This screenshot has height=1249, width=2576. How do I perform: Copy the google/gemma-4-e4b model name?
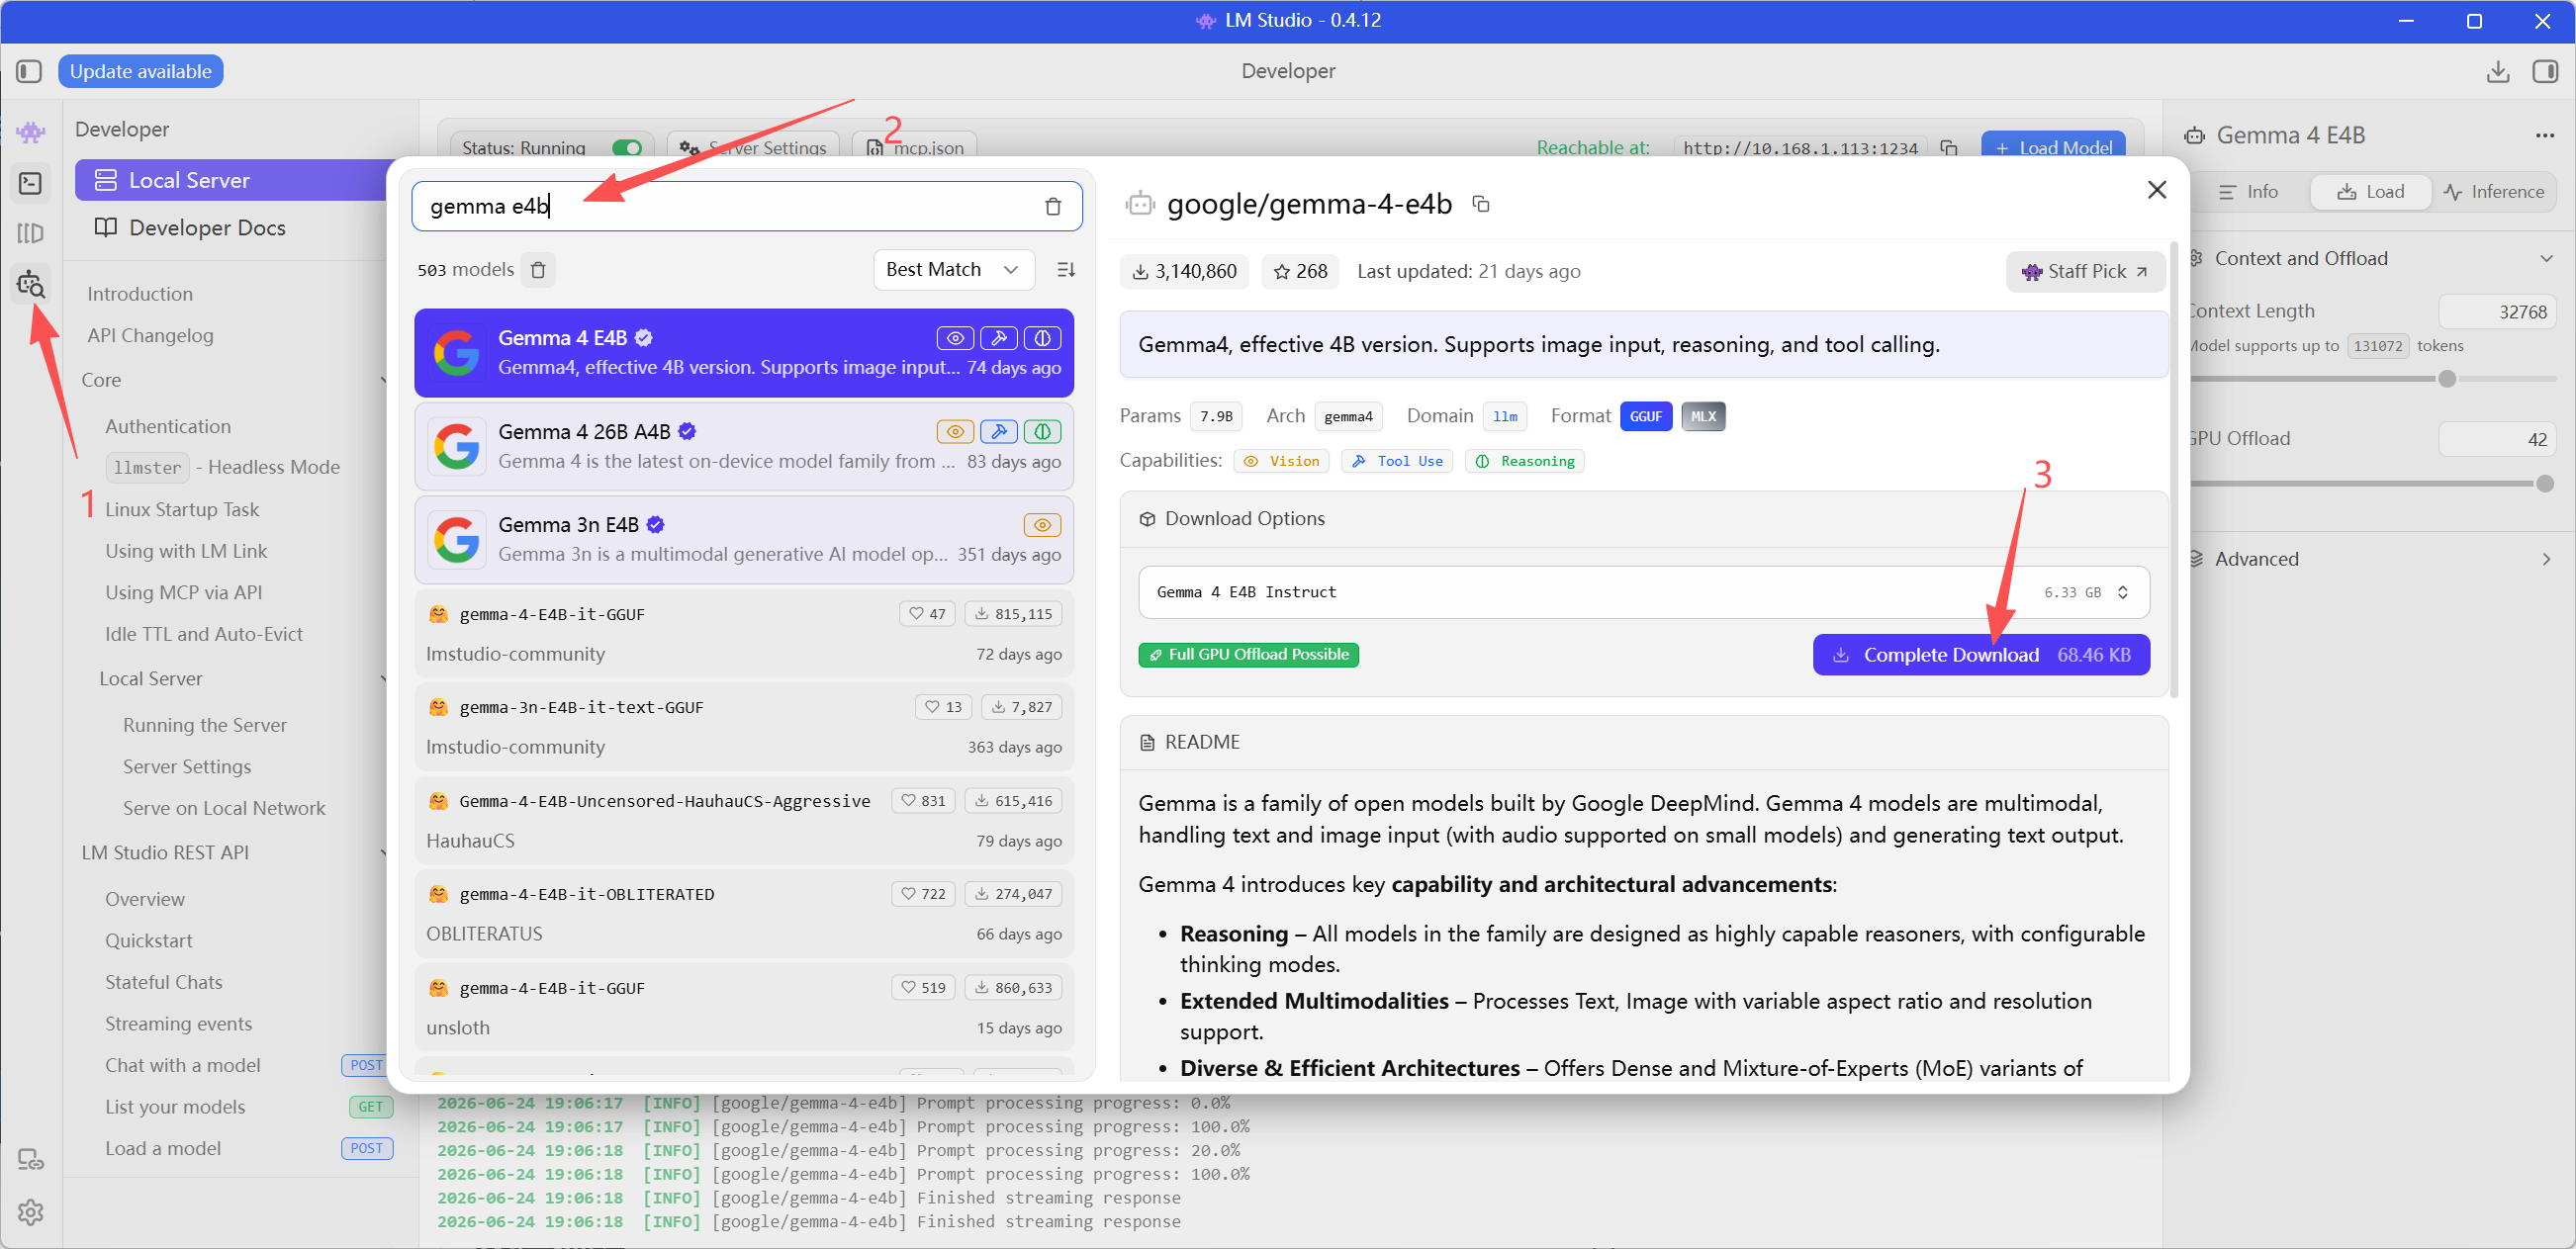pos(1481,204)
